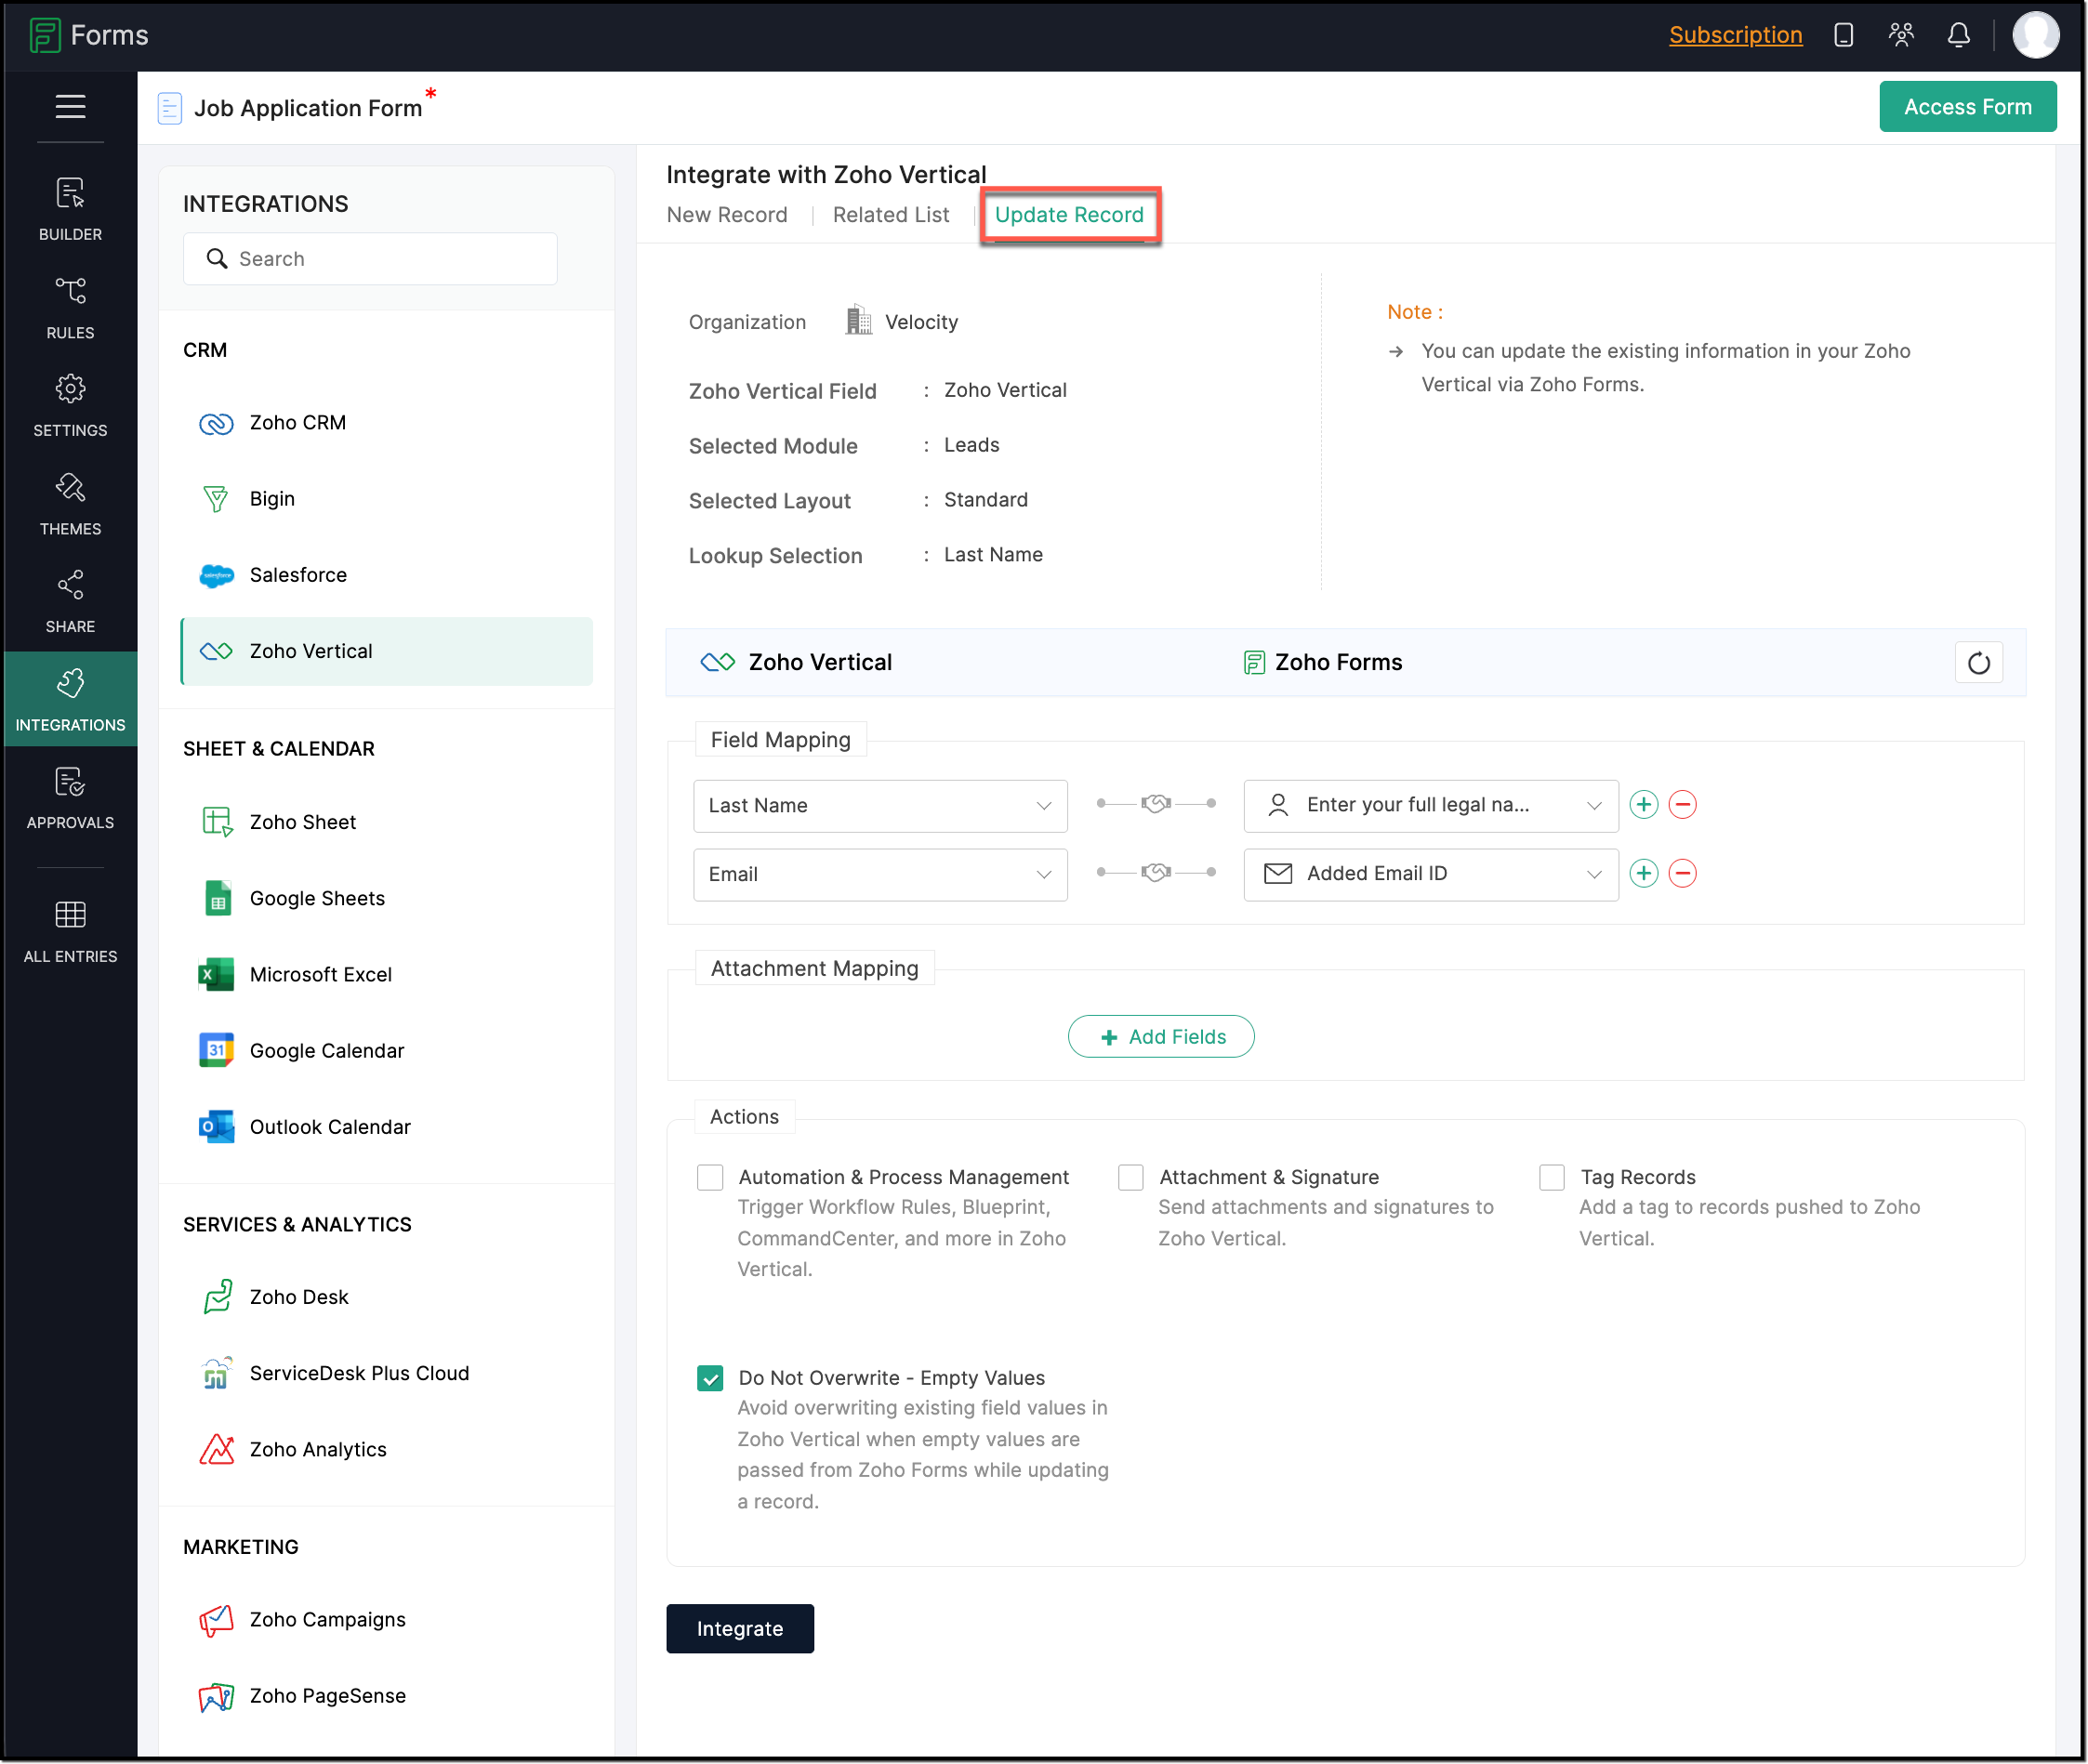Click the Share sidebar icon
This screenshot has height=1764, width=2088.
click(70, 585)
